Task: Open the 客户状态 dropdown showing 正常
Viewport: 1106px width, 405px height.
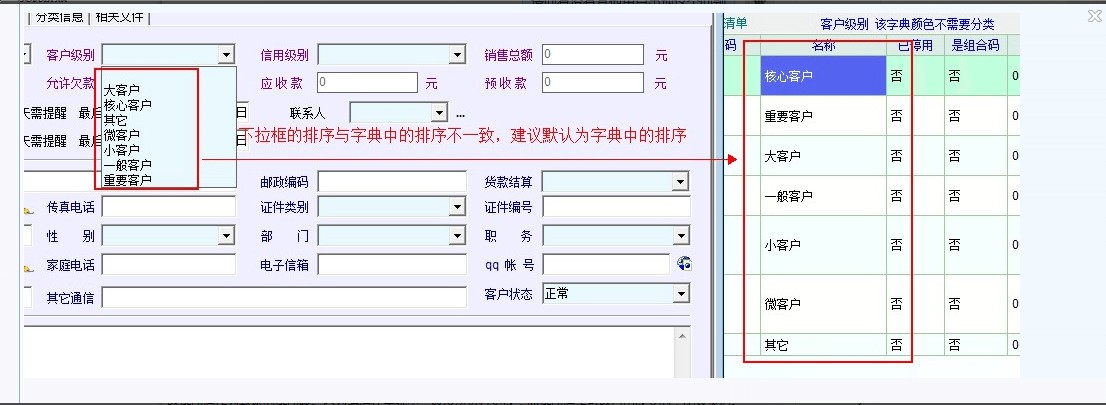Action: pyautogui.click(x=680, y=294)
